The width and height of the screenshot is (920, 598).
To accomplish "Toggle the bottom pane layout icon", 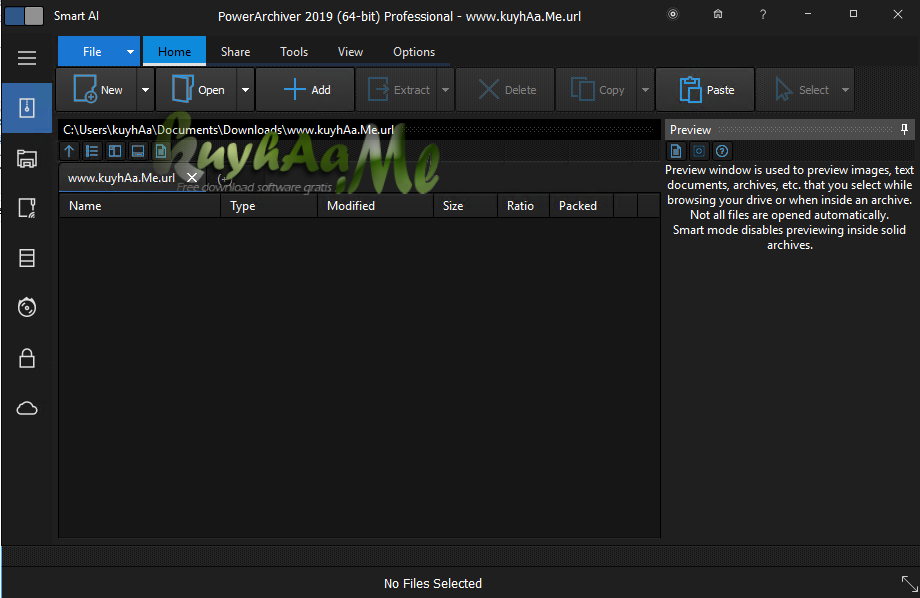I will click(138, 151).
